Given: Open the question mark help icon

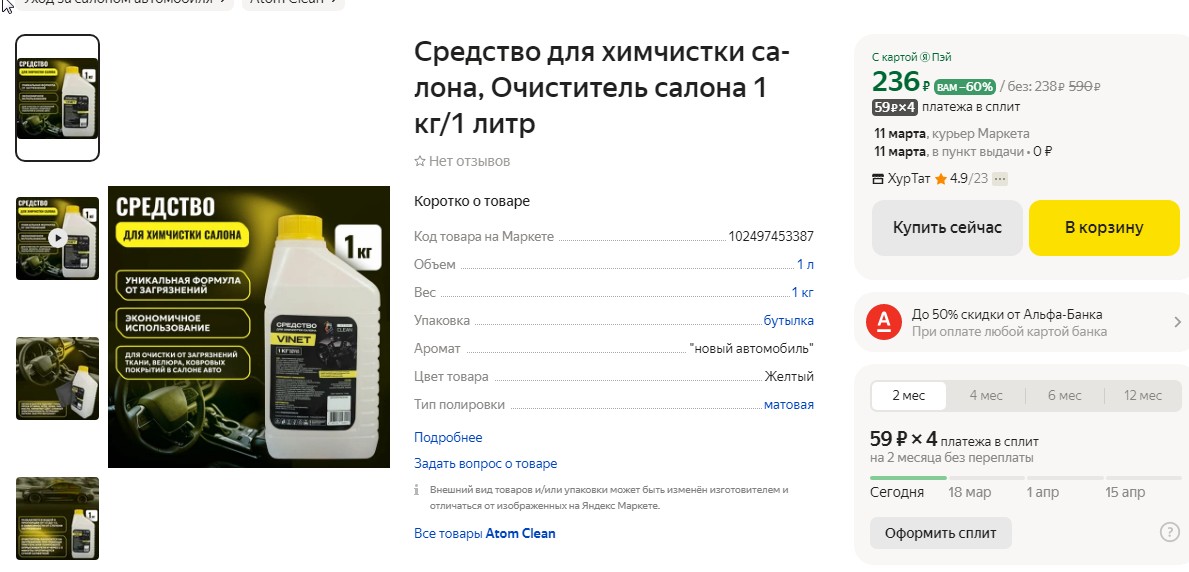Looking at the screenshot, I should (1169, 533).
